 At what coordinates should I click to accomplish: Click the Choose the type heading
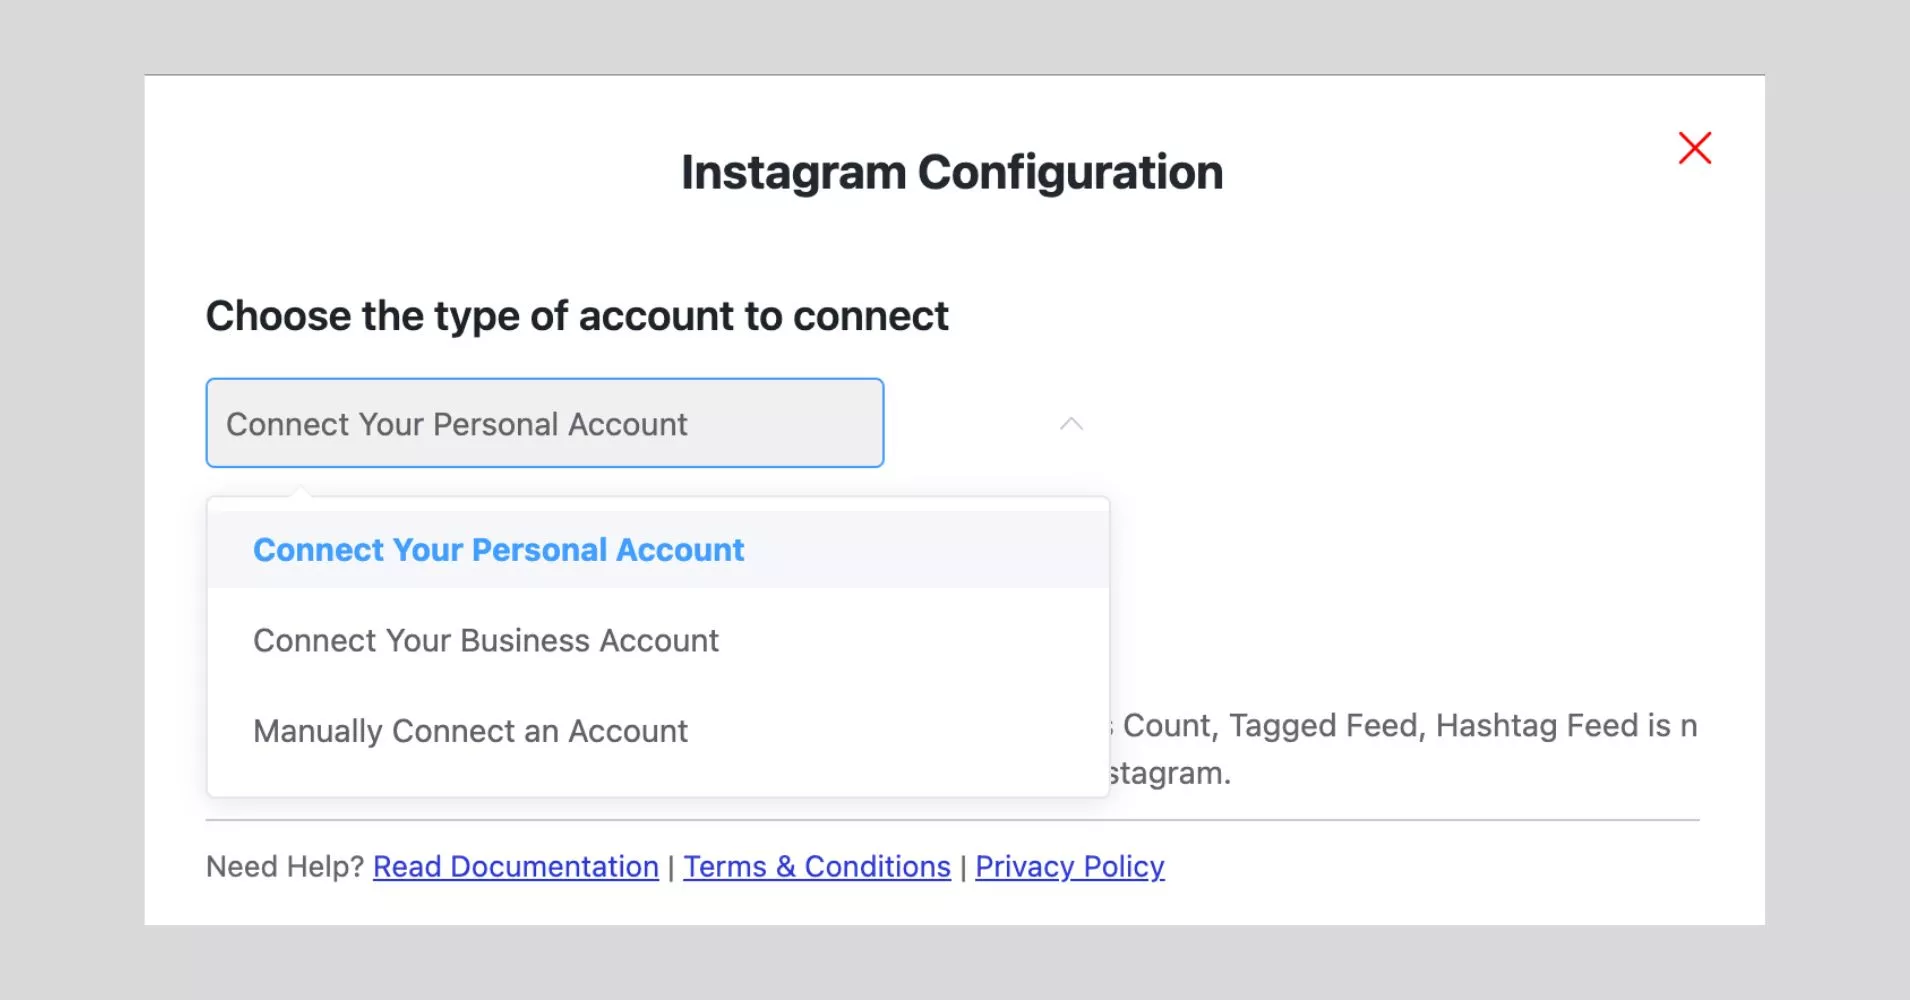point(577,315)
